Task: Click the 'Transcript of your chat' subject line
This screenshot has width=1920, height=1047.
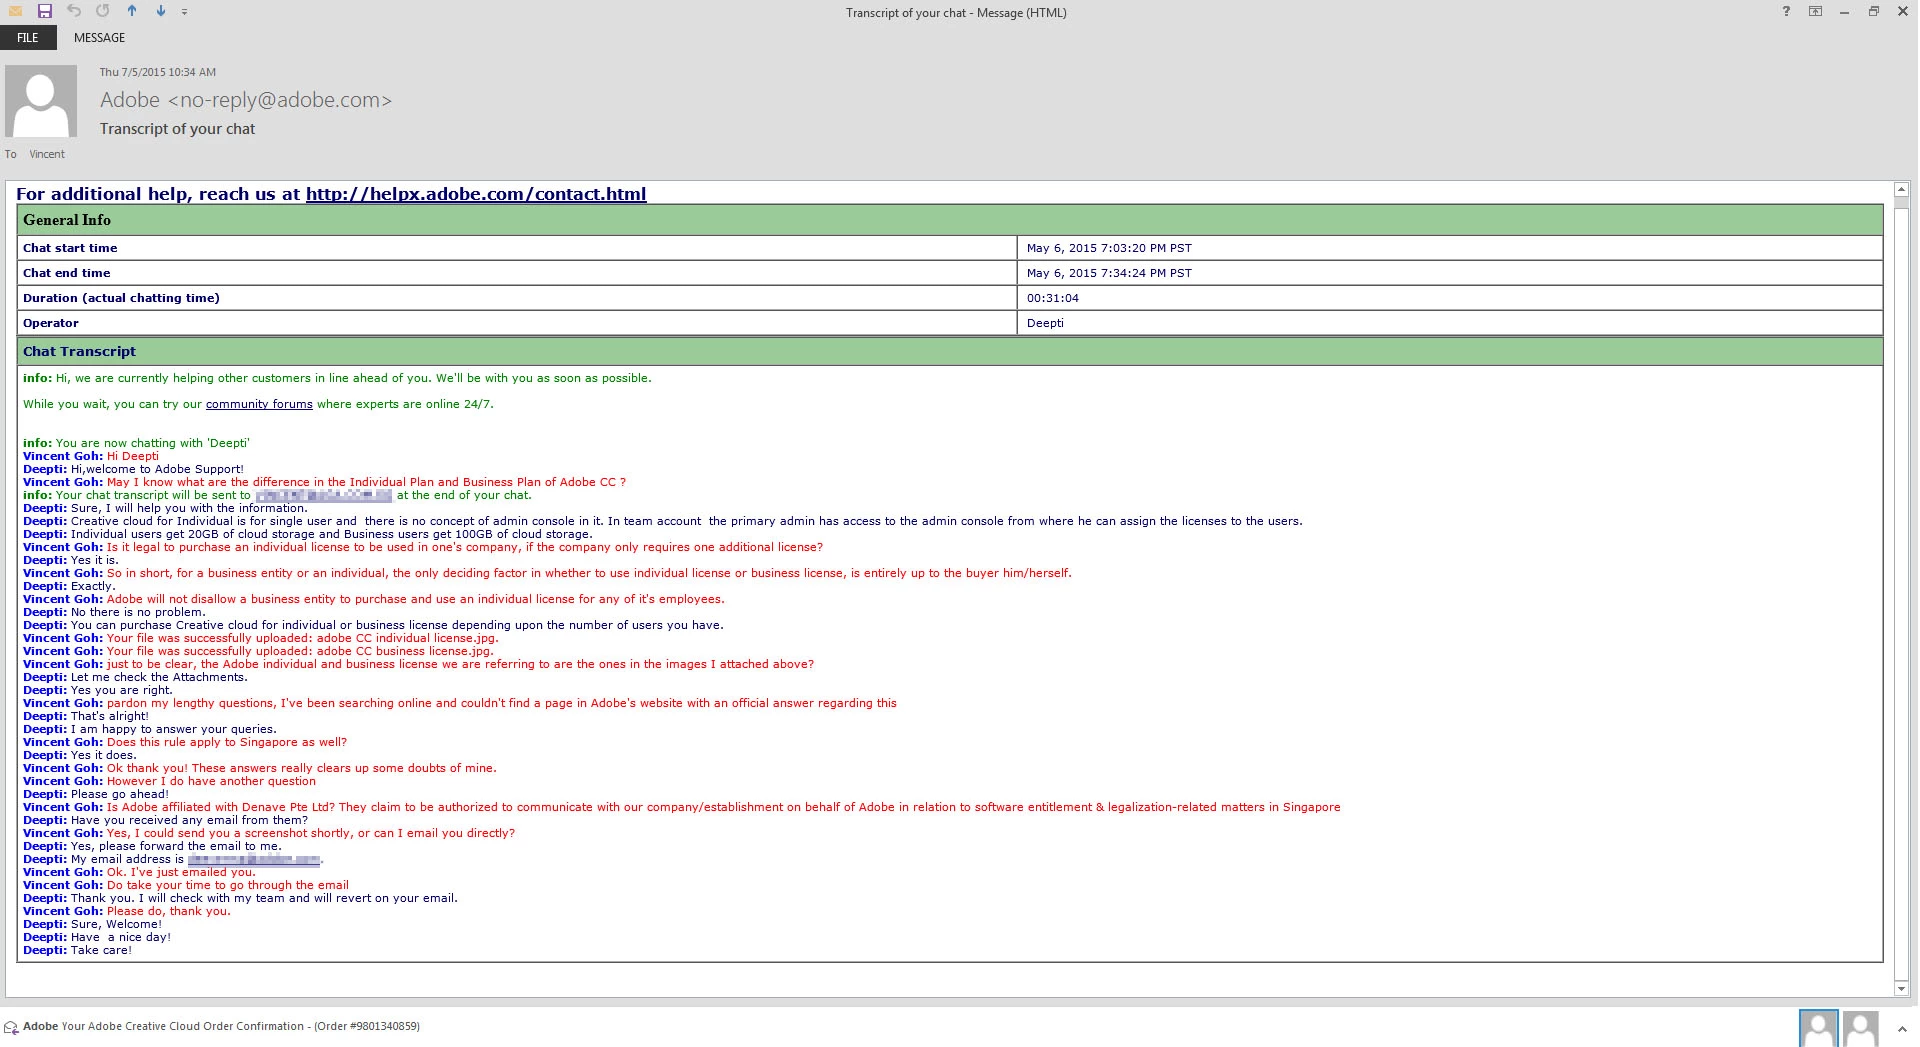Action: 177,129
